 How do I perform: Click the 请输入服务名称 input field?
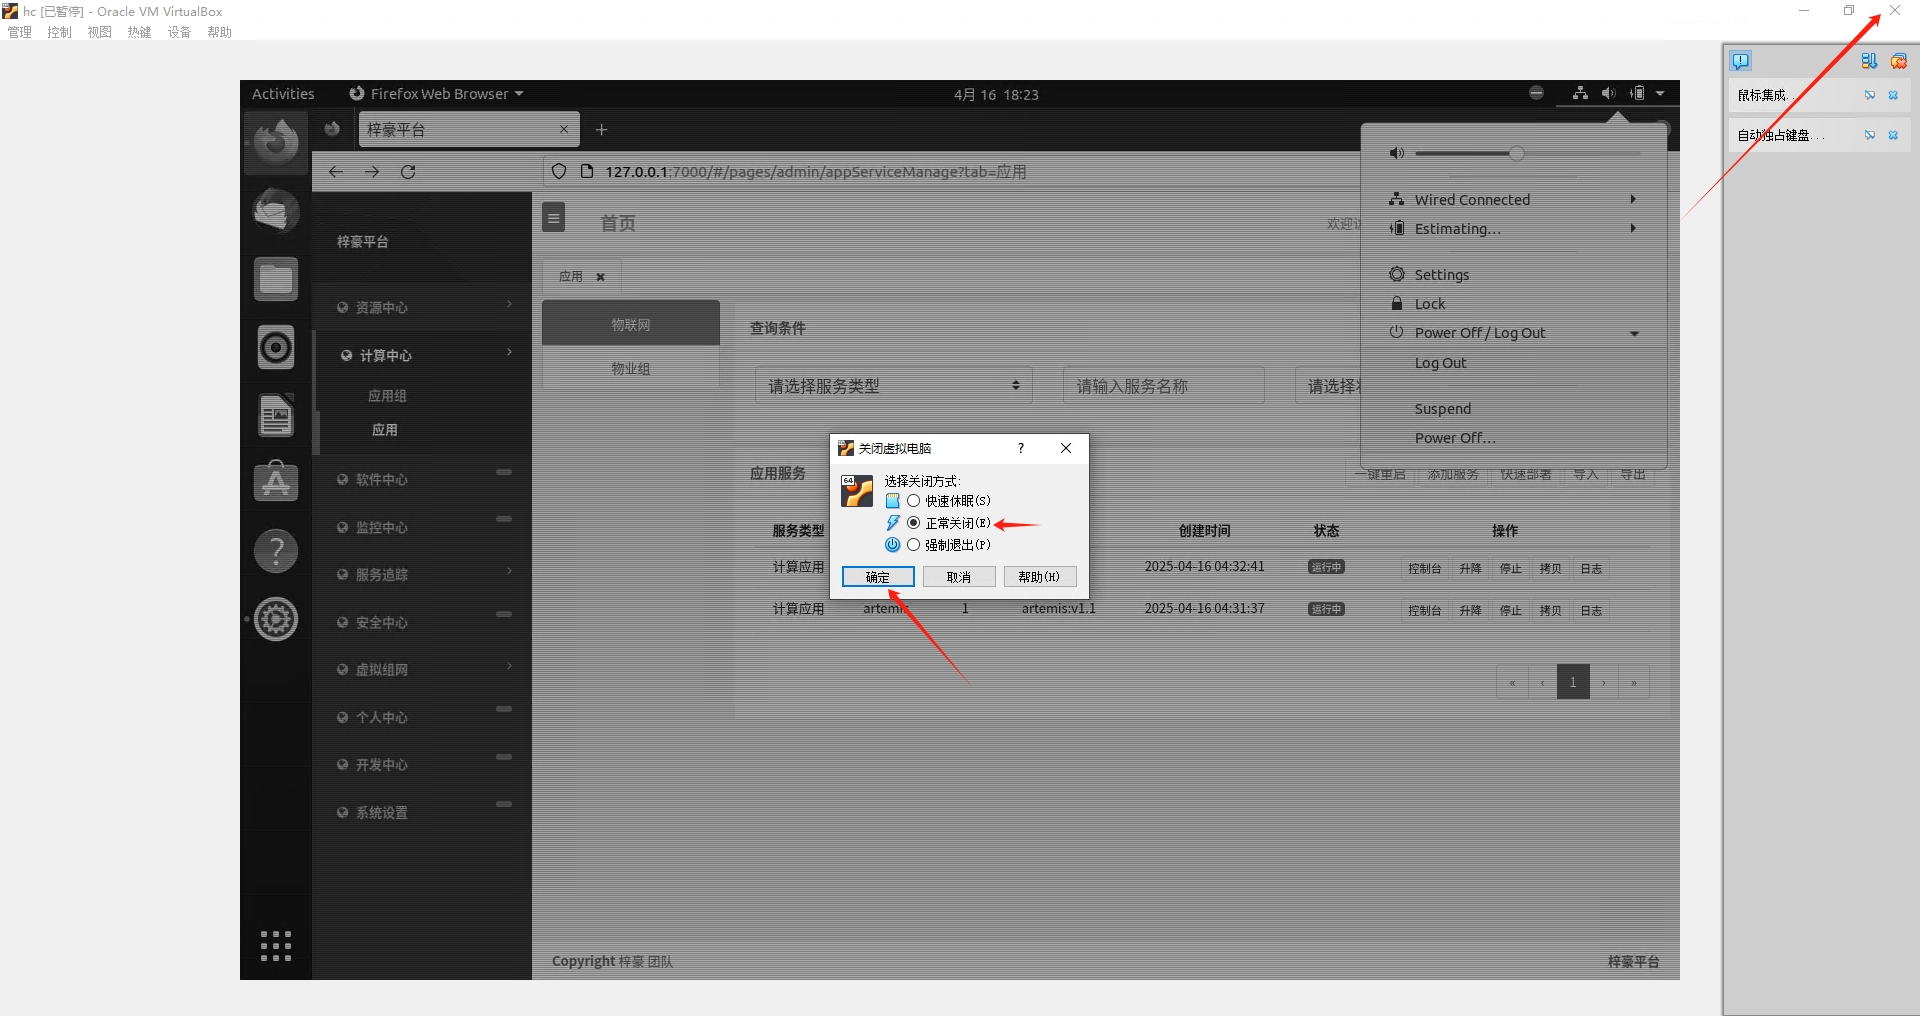[x=1163, y=386]
